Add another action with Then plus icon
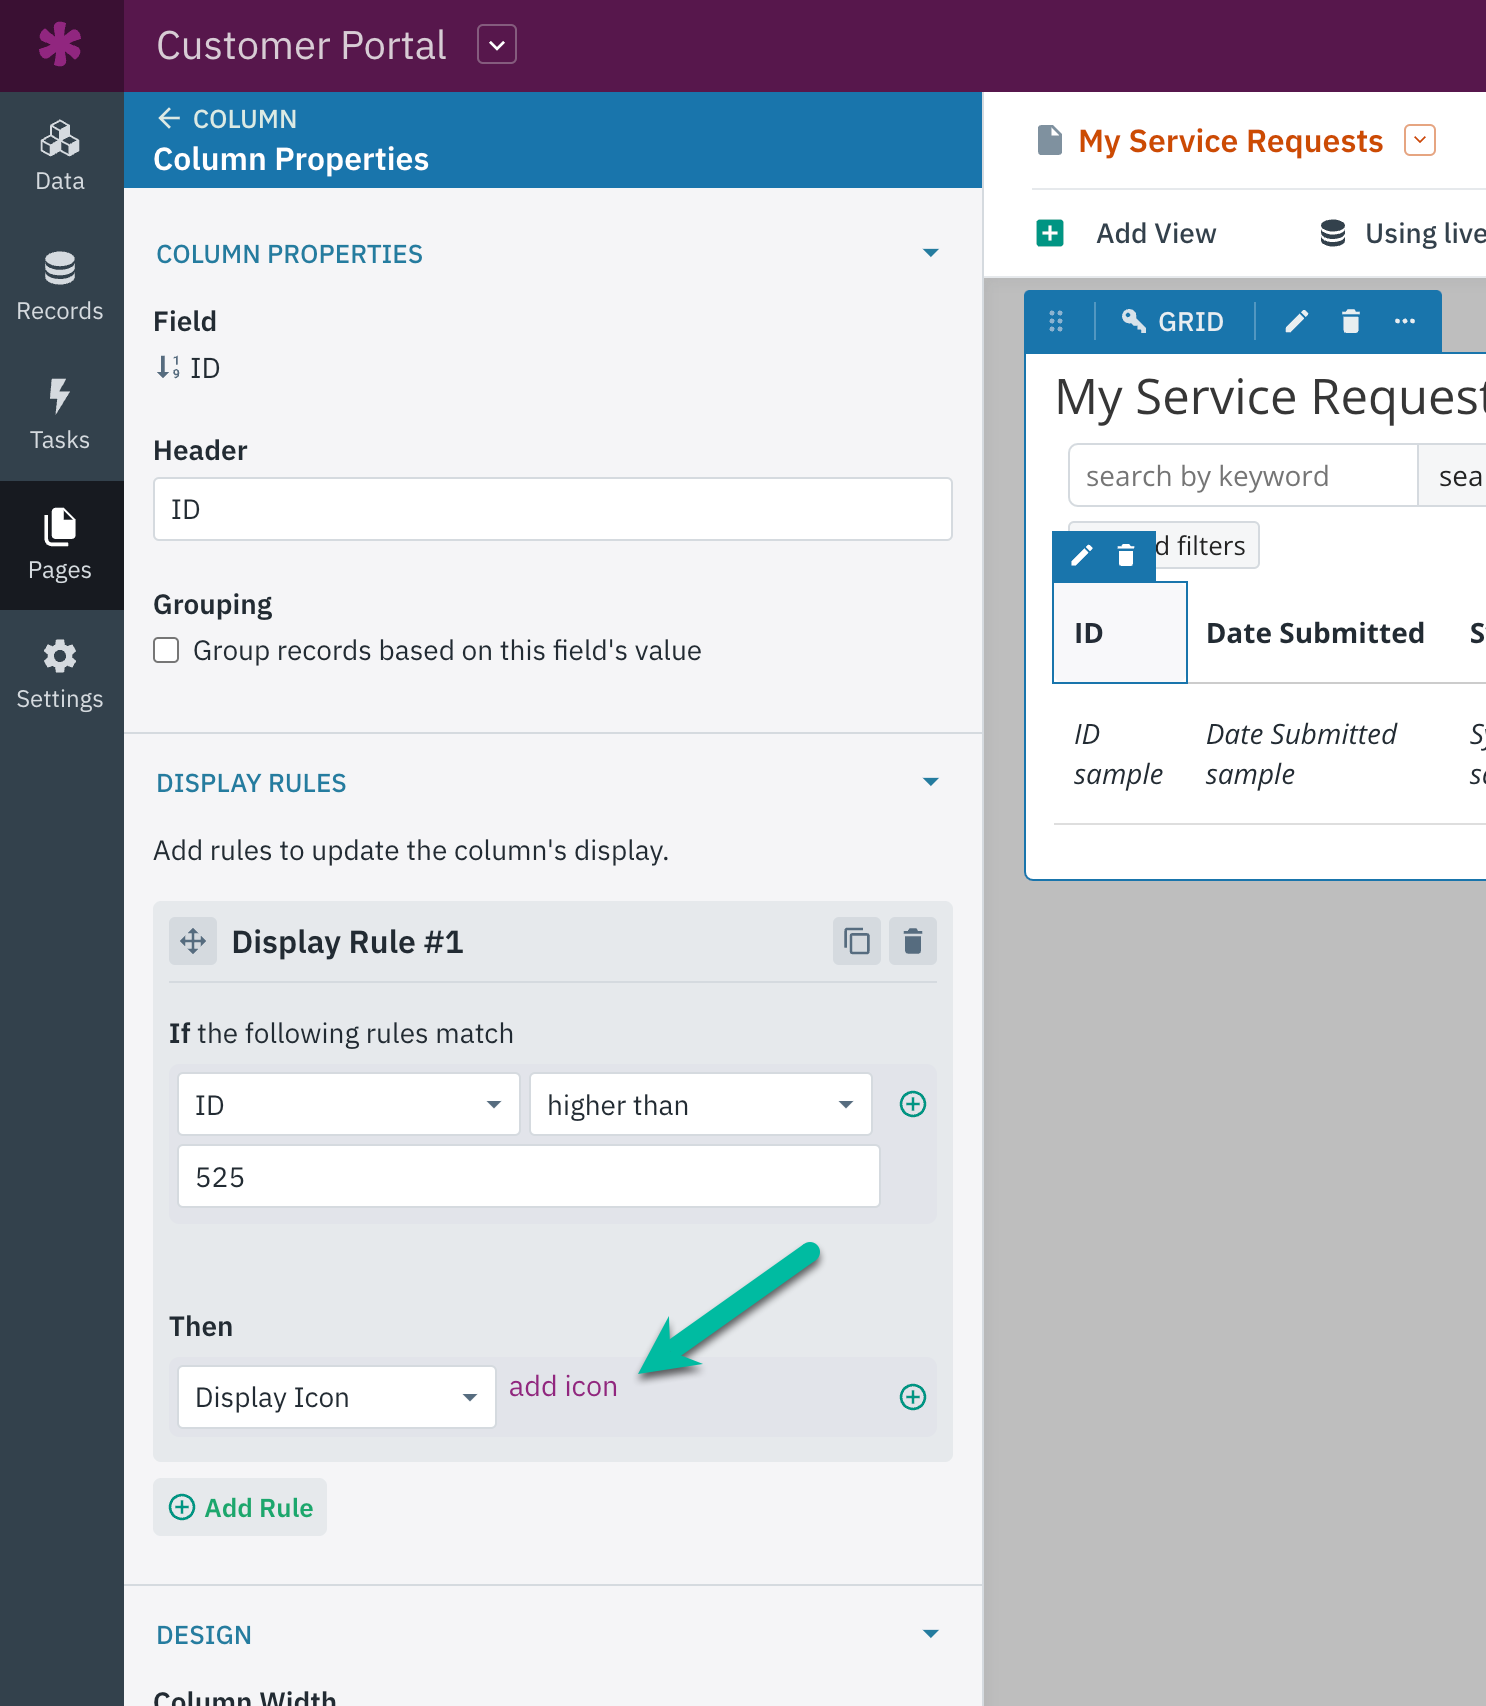The width and height of the screenshot is (1486, 1706). click(x=912, y=1397)
